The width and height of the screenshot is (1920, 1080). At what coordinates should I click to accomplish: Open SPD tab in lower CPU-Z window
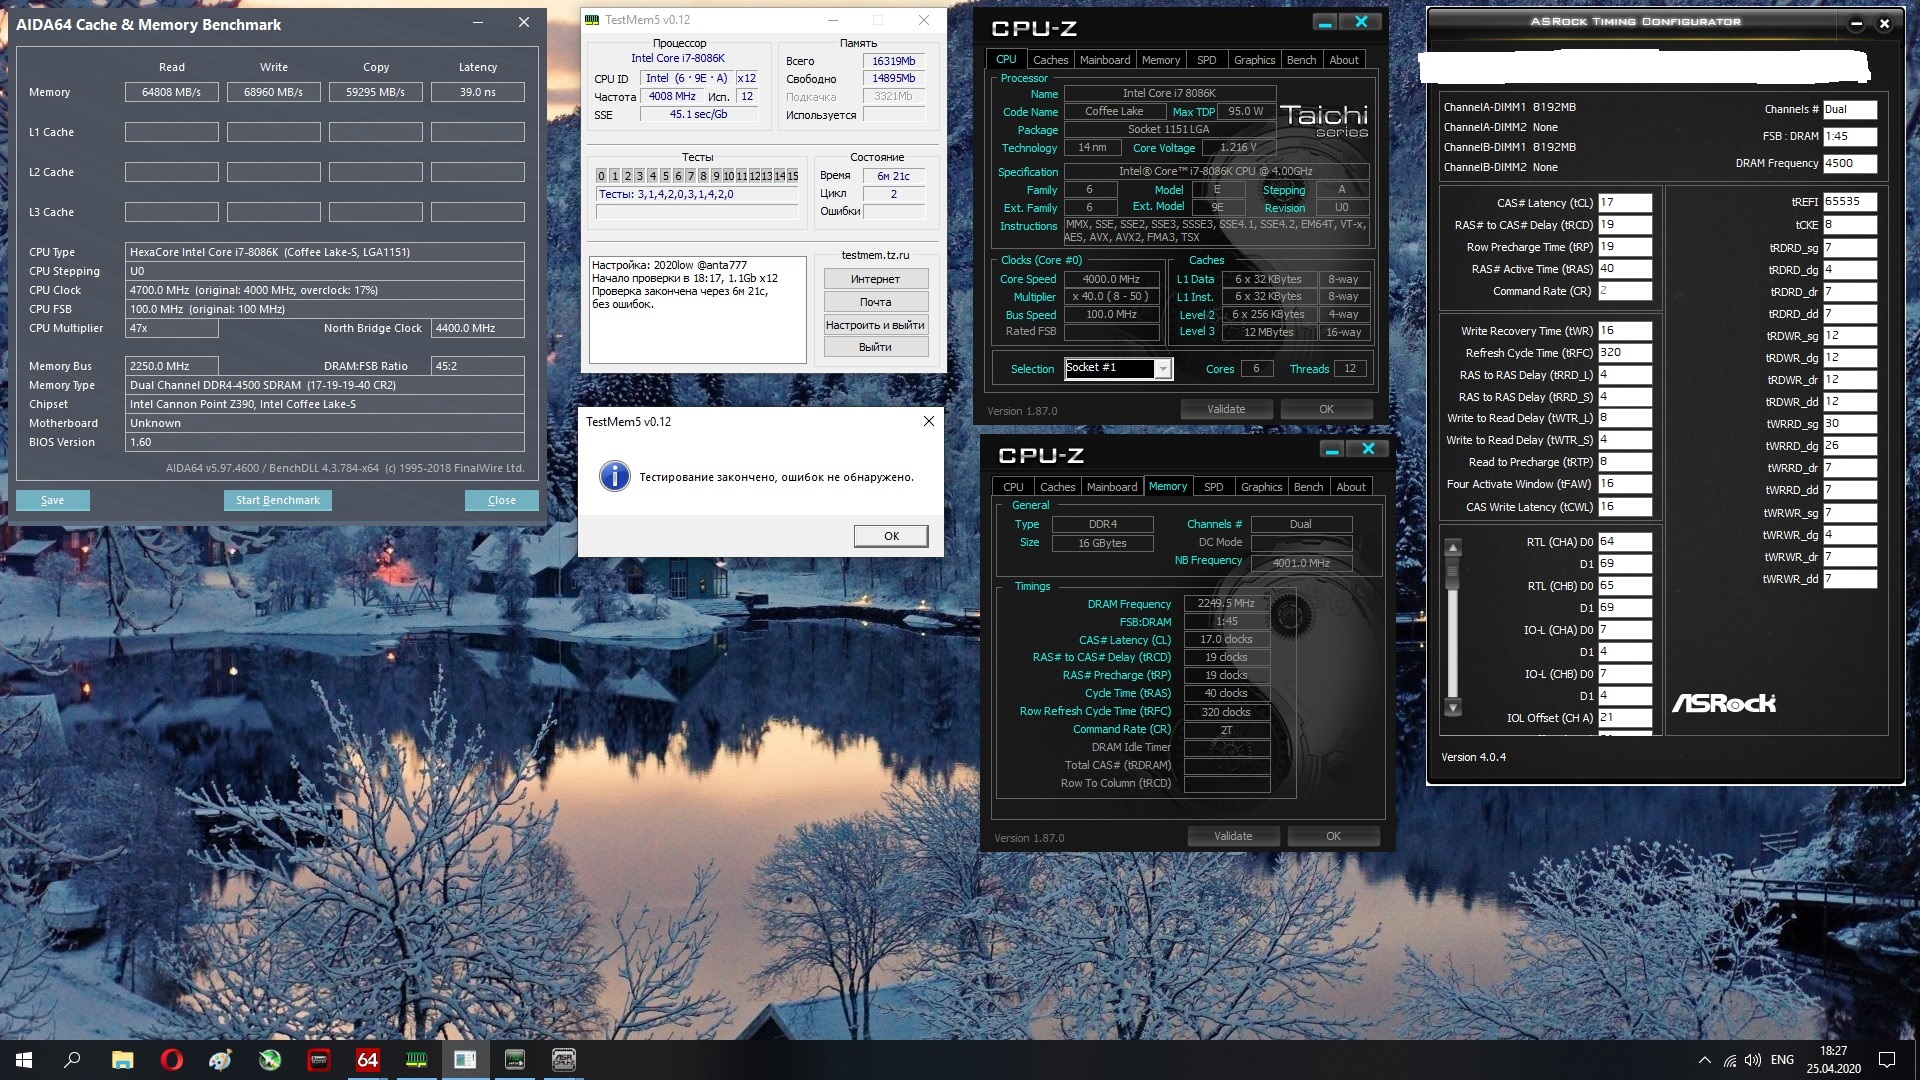(x=1213, y=487)
